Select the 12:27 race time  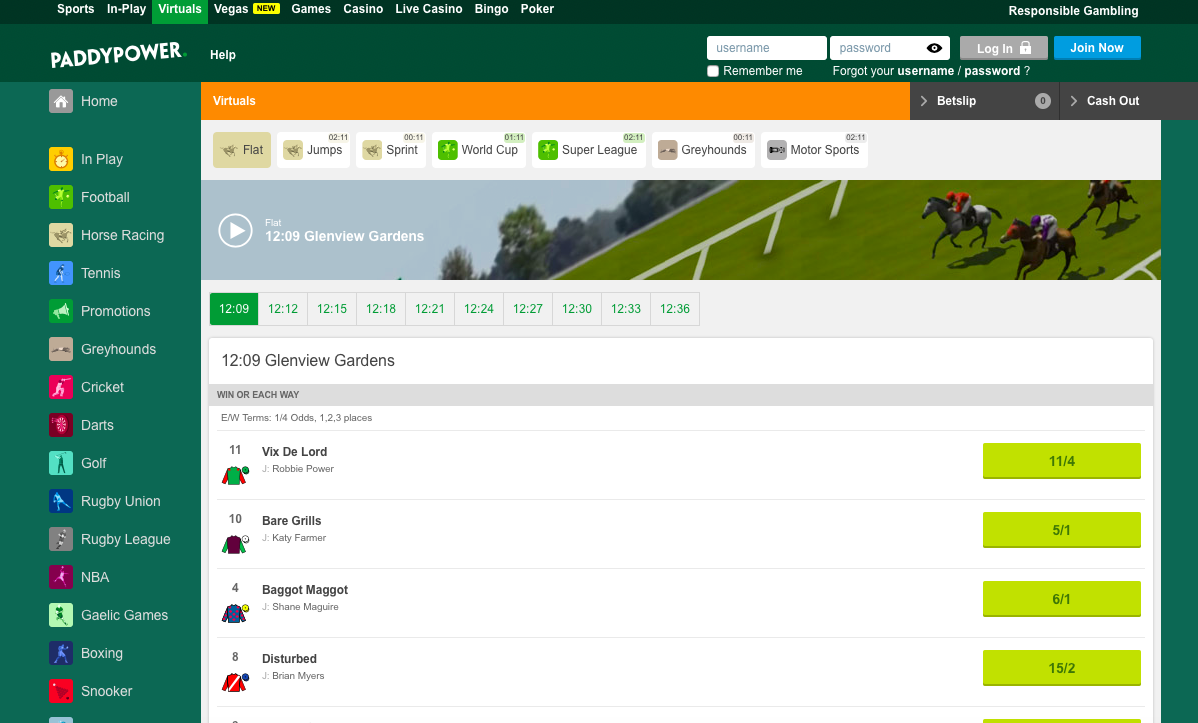pyautogui.click(x=528, y=309)
